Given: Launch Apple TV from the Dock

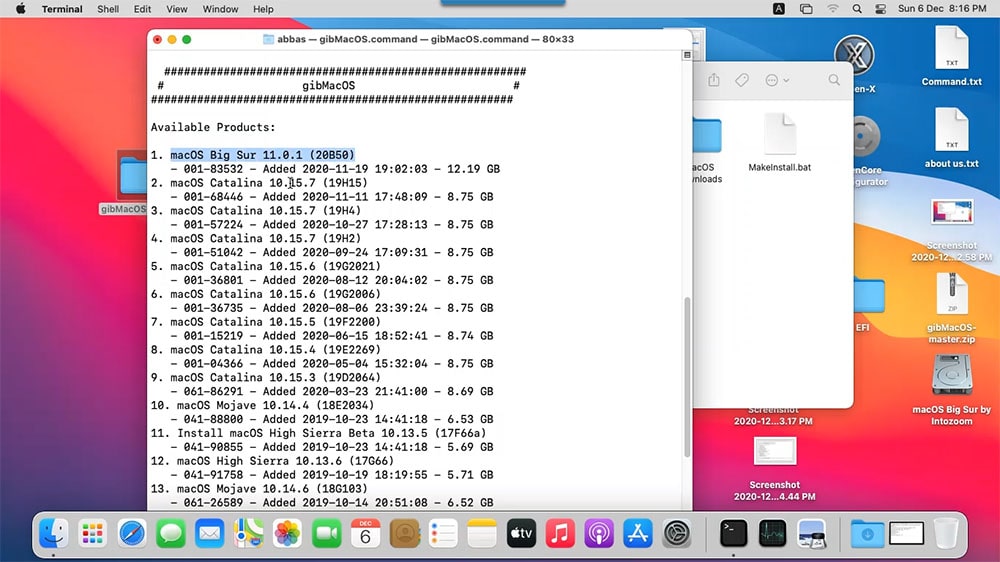Looking at the screenshot, I should pyautogui.click(x=521, y=533).
